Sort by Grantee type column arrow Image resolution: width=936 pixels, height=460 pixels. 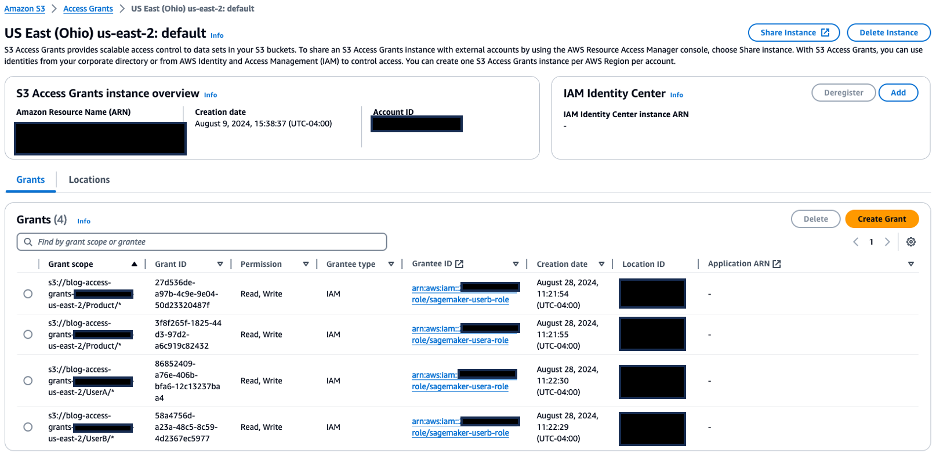coord(391,264)
